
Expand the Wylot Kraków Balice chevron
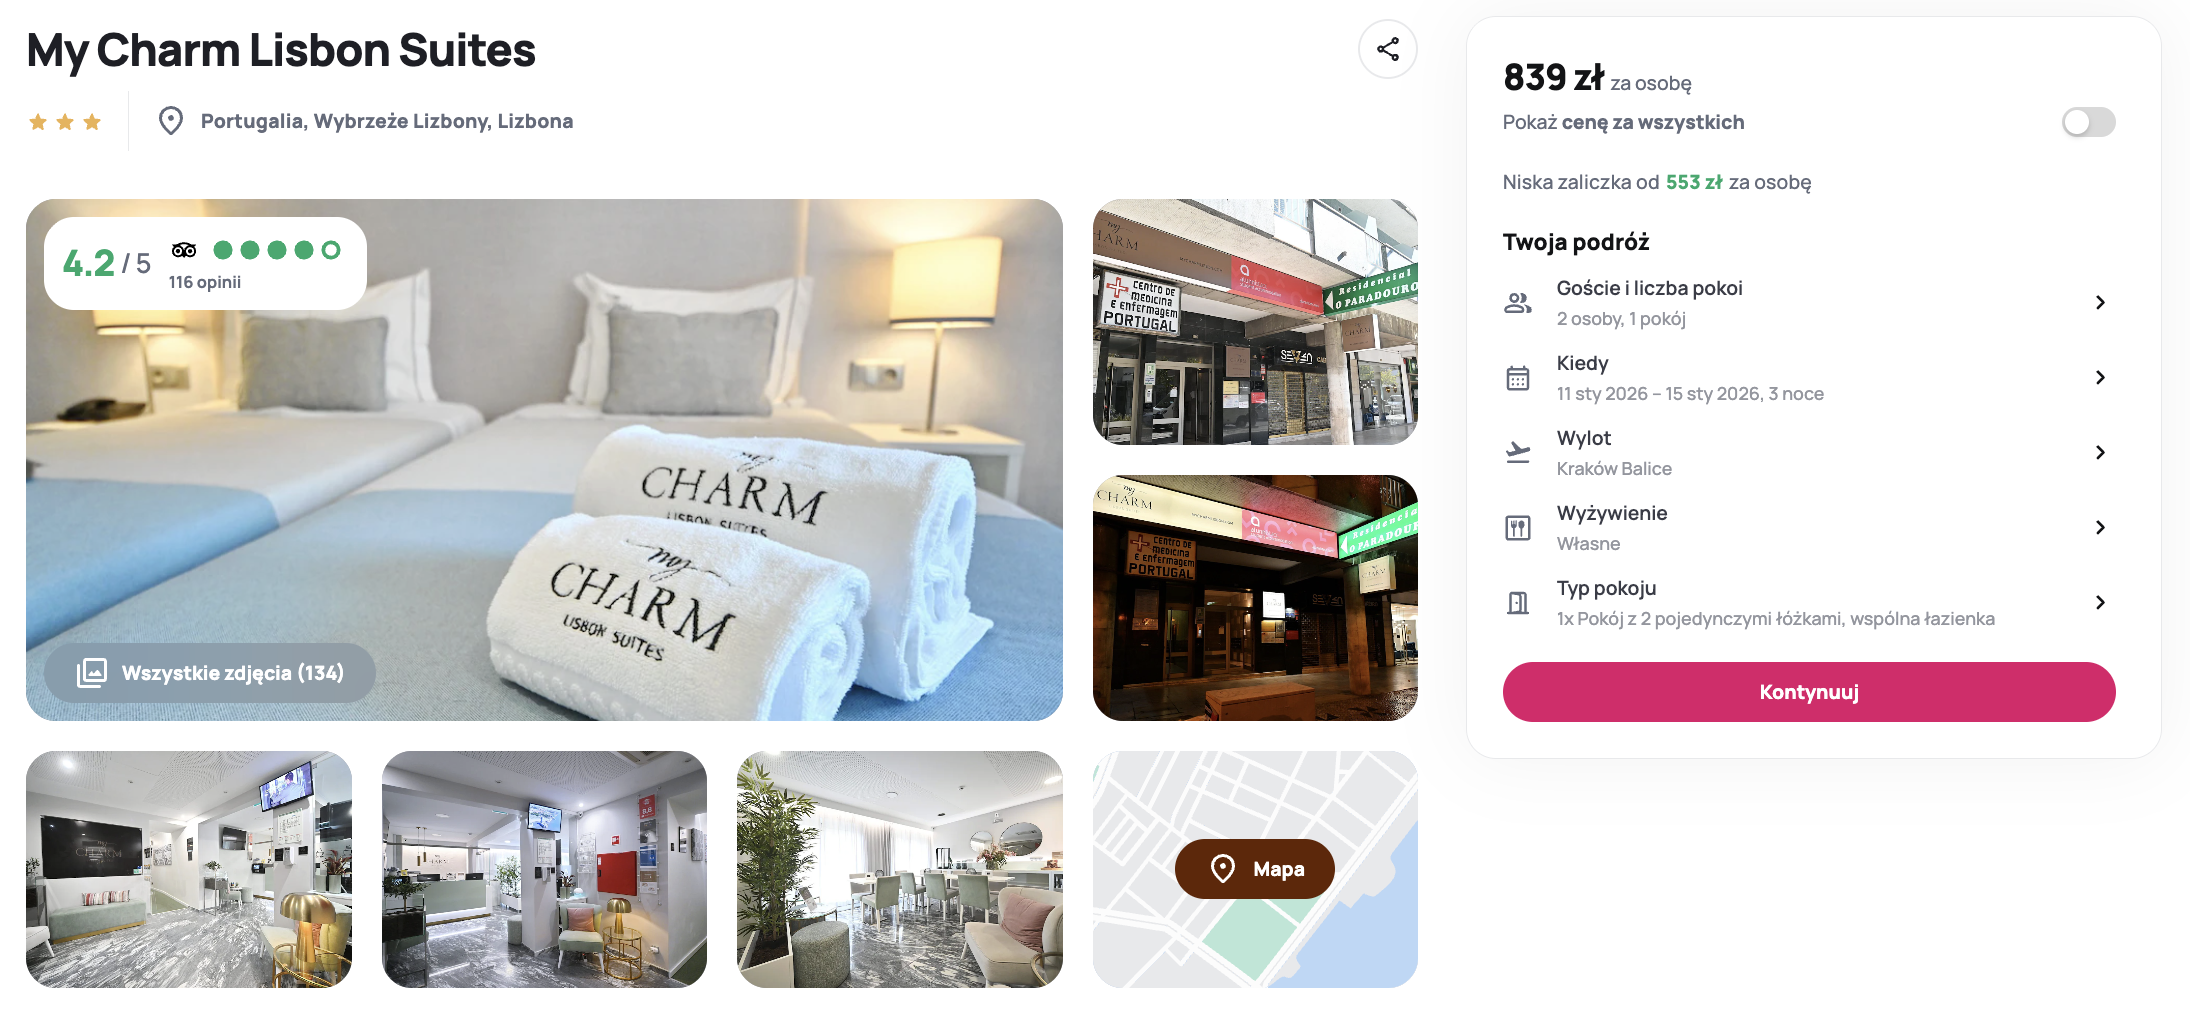pyautogui.click(x=2100, y=453)
